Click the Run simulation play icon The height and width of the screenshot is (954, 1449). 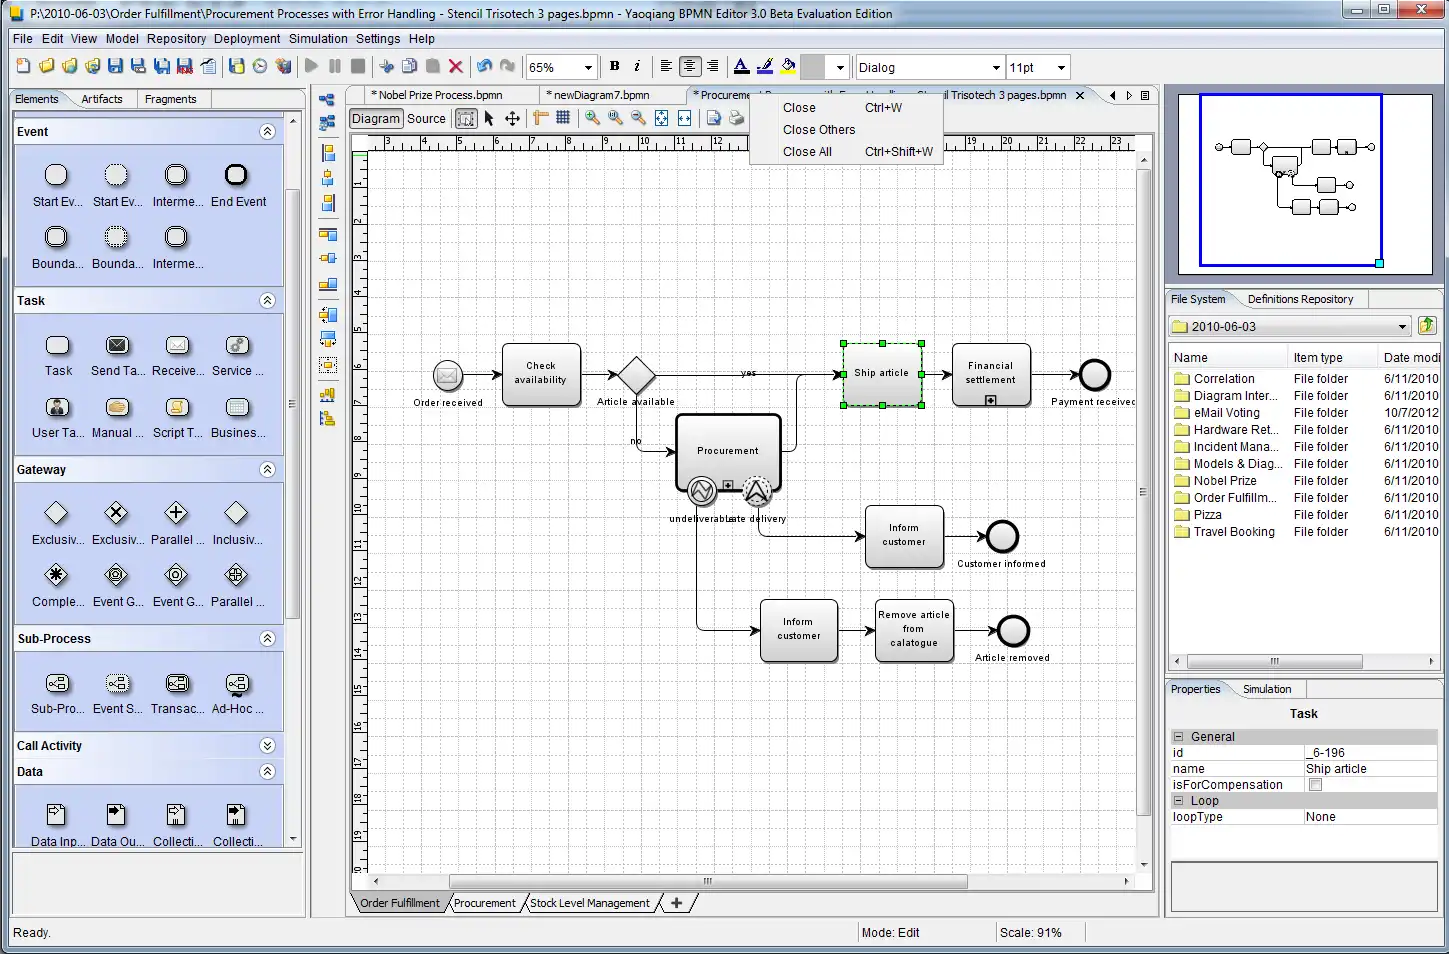click(311, 67)
